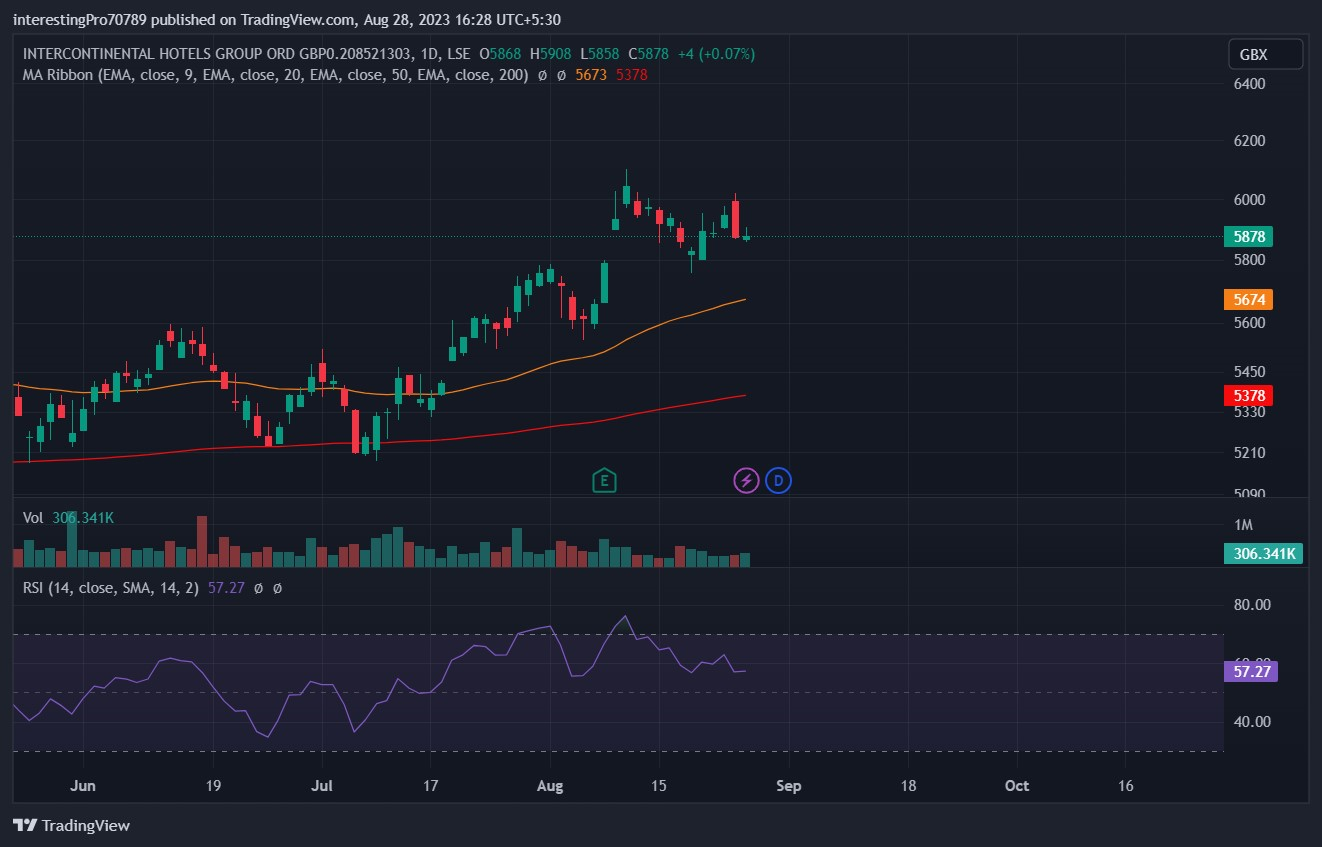Click the open price O5868
The width and height of the screenshot is (1322, 847).
[x=500, y=54]
